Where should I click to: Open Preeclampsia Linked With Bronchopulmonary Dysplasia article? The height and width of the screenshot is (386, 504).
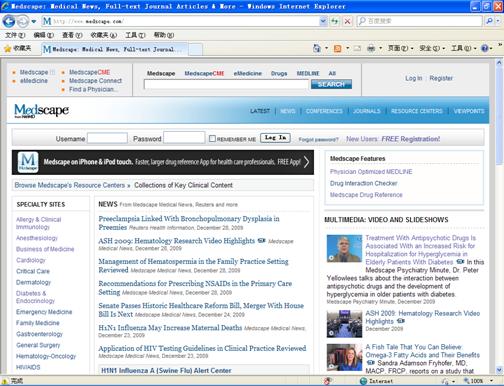click(x=189, y=223)
